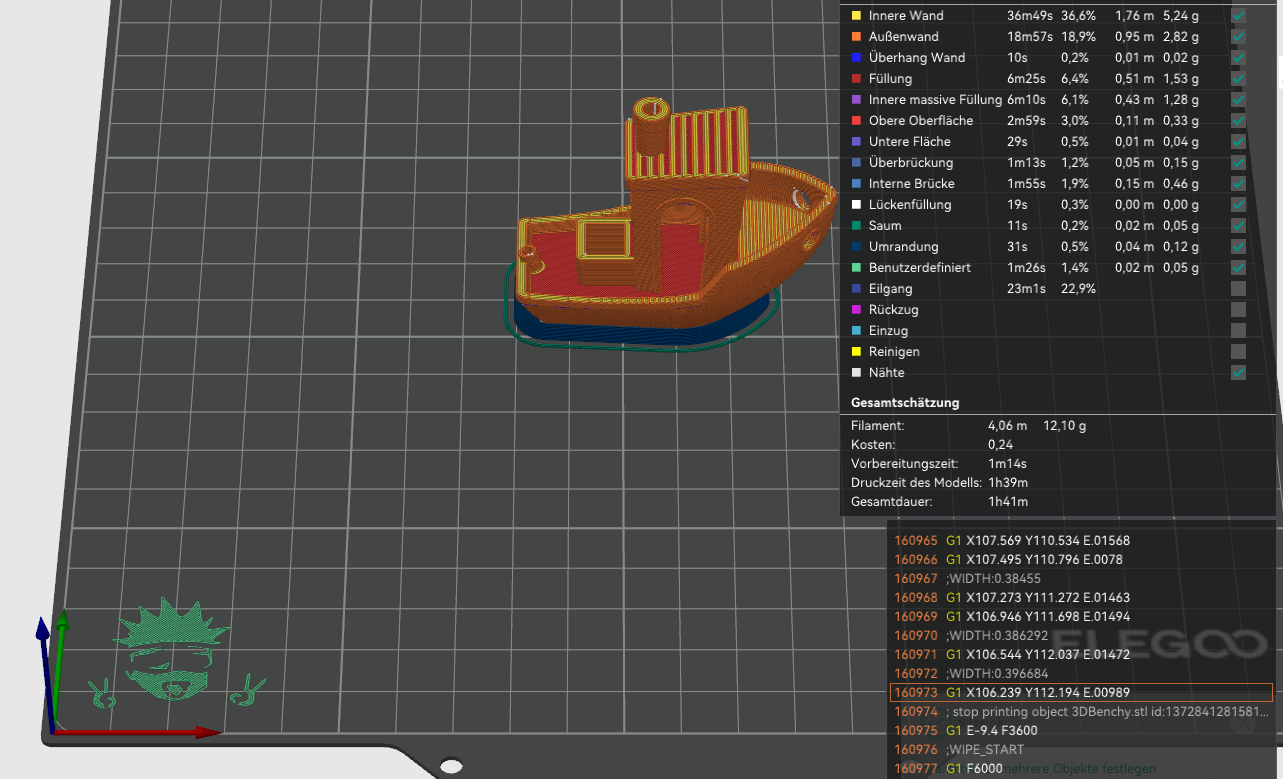Image resolution: width=1283 pixels, height=779 pixels.
Task: Hide Füllung lines using its checkbox
Action: (x=1238, y=79)
